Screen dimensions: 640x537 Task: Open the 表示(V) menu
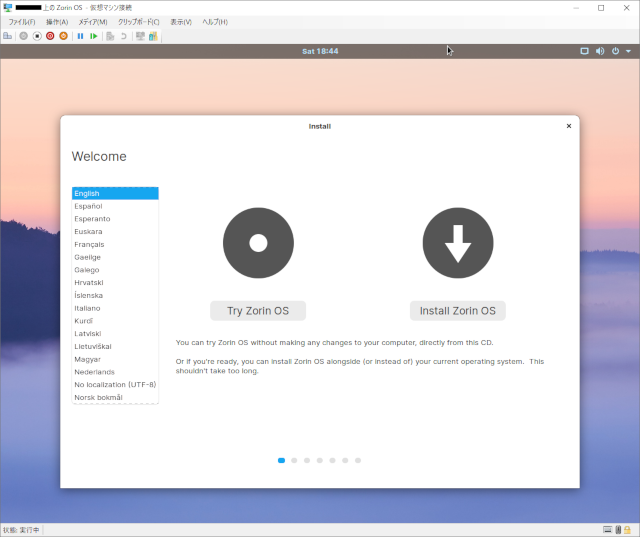tap(181, 22)
